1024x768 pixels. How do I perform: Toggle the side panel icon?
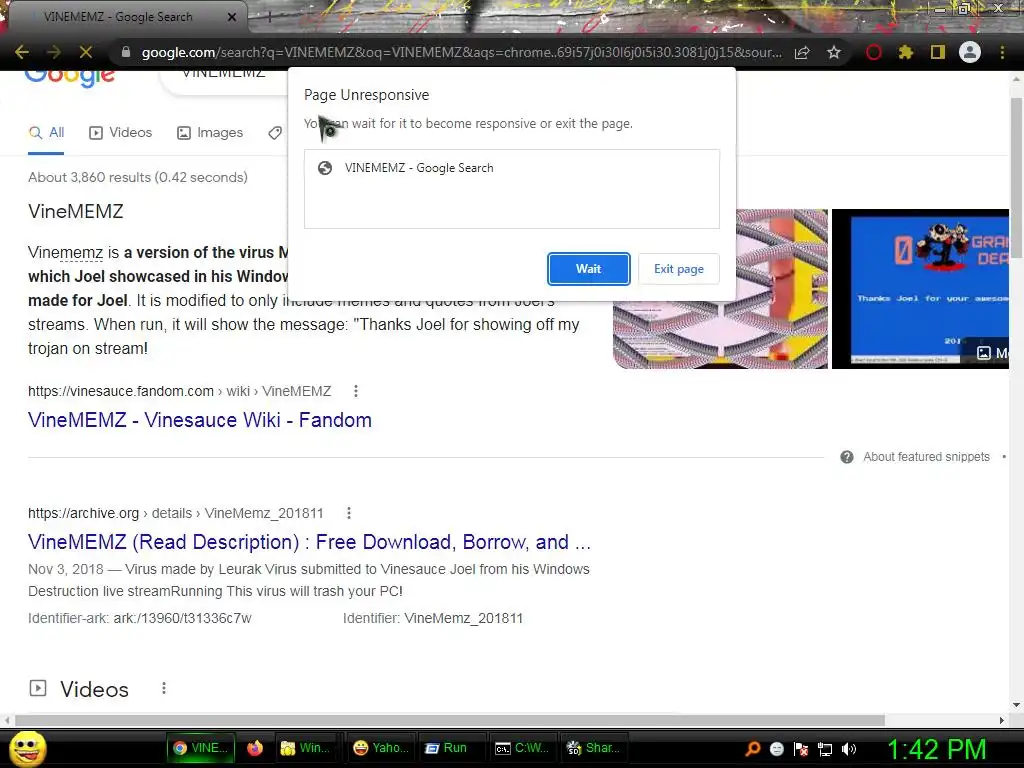pyautogui.click(x=938, y=52)
